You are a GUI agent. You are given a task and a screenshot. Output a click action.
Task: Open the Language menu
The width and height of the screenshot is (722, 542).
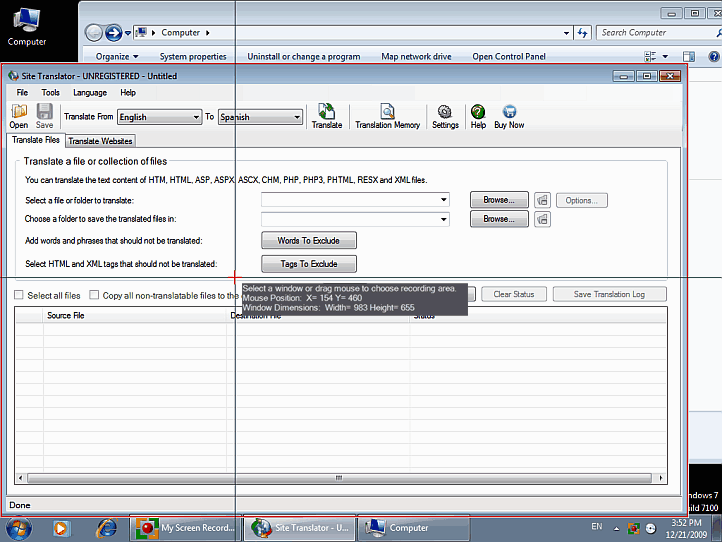coord(90,93)
